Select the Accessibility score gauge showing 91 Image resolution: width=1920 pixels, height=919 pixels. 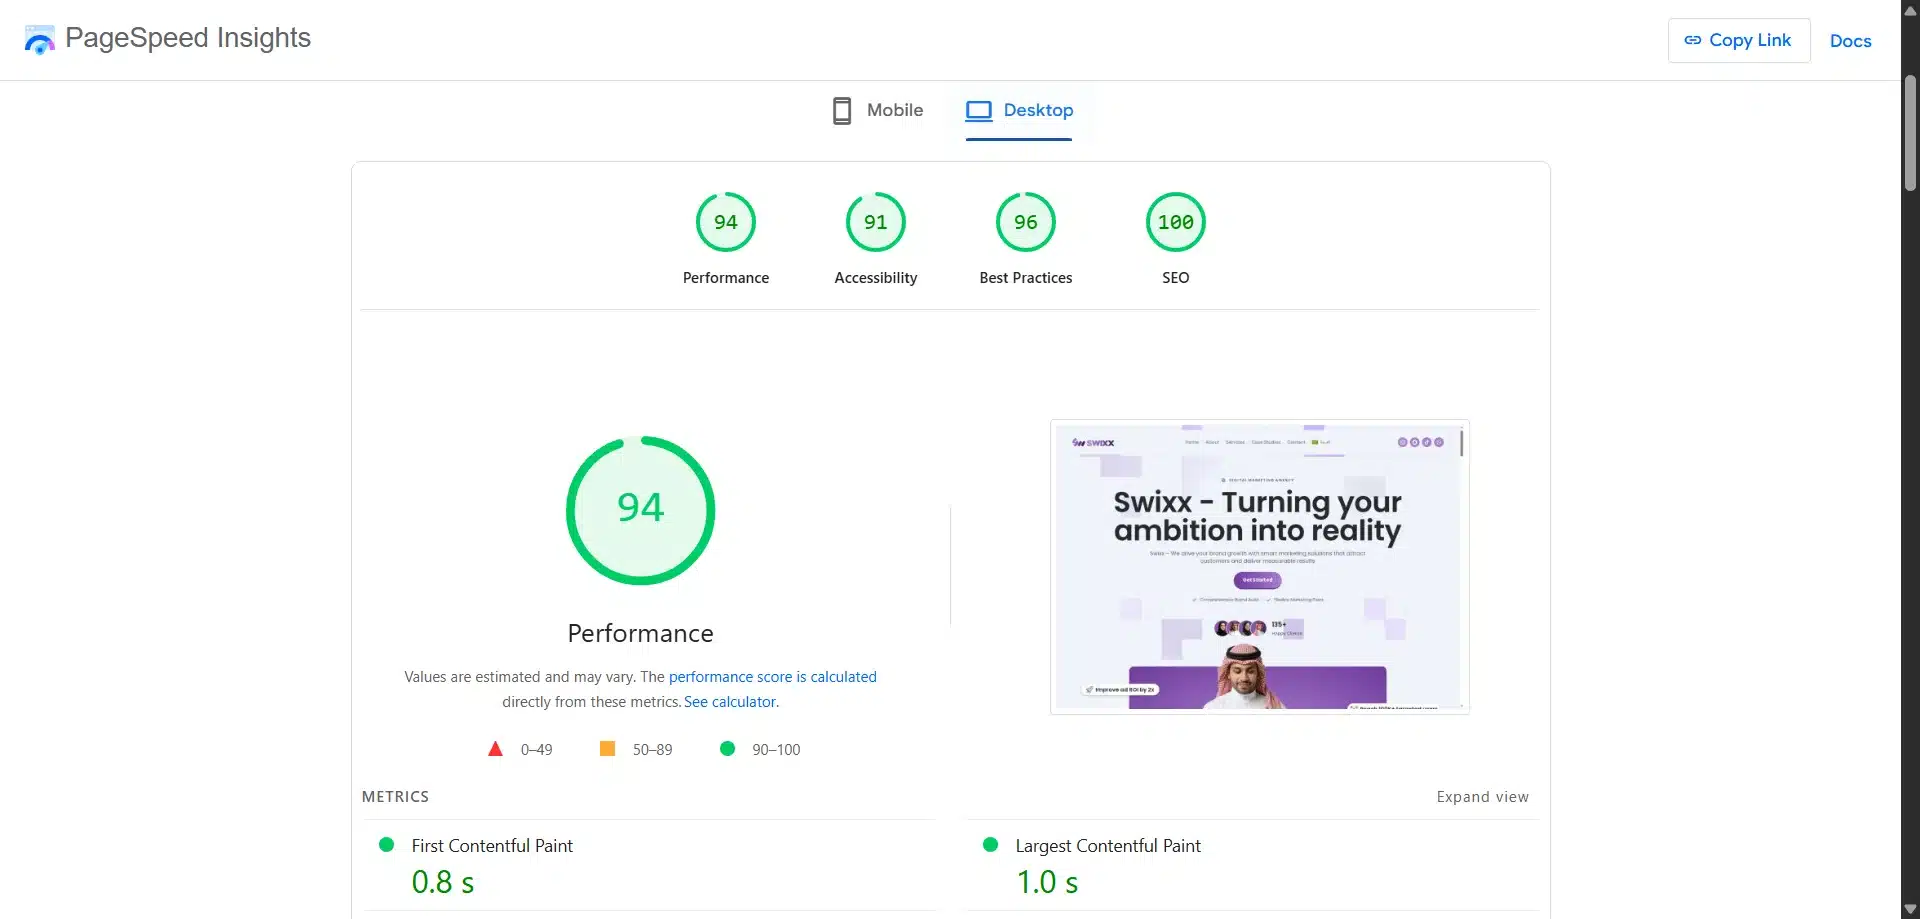coord(875,221)
